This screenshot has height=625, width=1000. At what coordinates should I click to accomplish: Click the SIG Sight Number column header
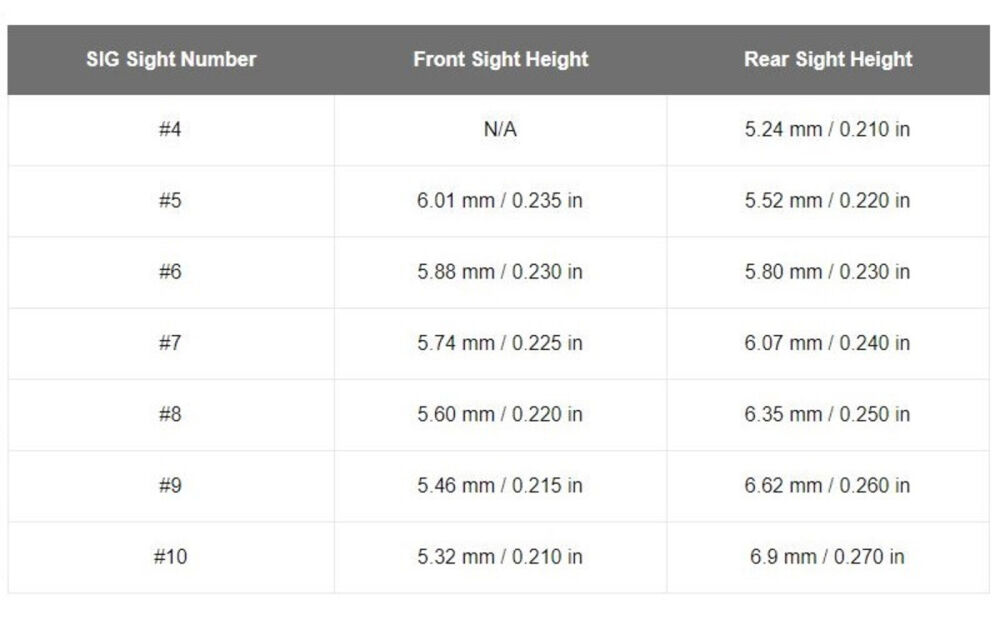(x=171, y=59)
